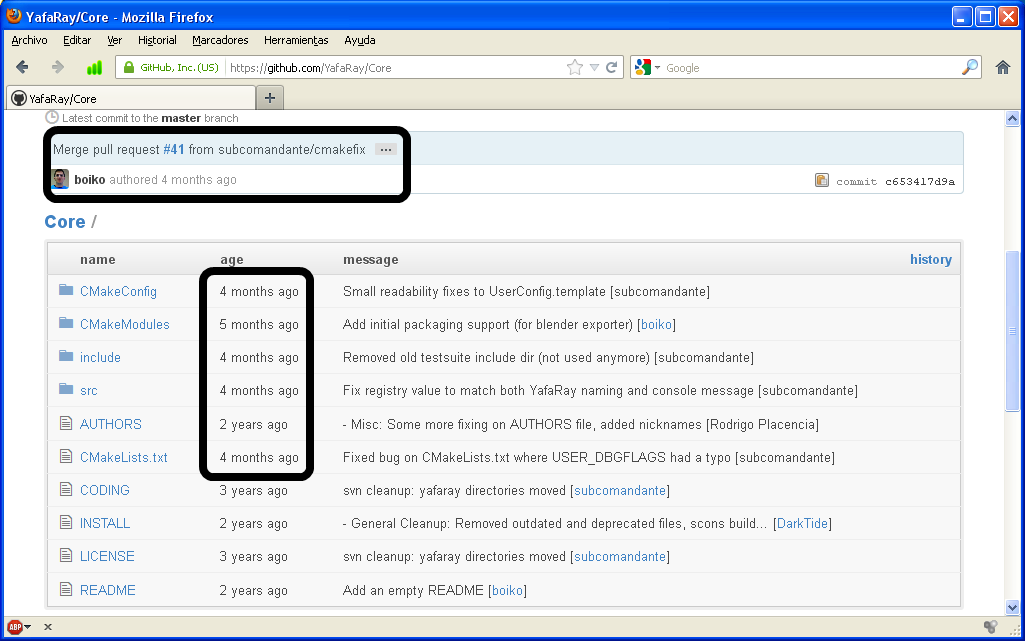This screenshot has height=641, width=1025.
Task: Click the page scrollbar down arrow
Action: 1012,608
